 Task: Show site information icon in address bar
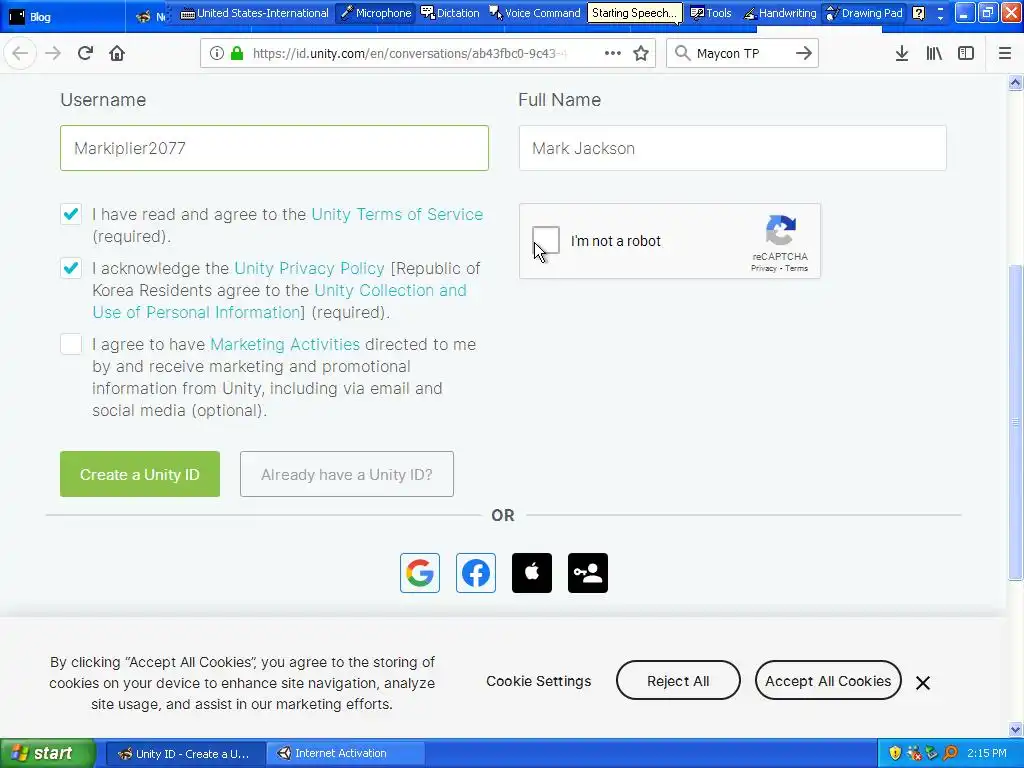click(x=216, y=53)
